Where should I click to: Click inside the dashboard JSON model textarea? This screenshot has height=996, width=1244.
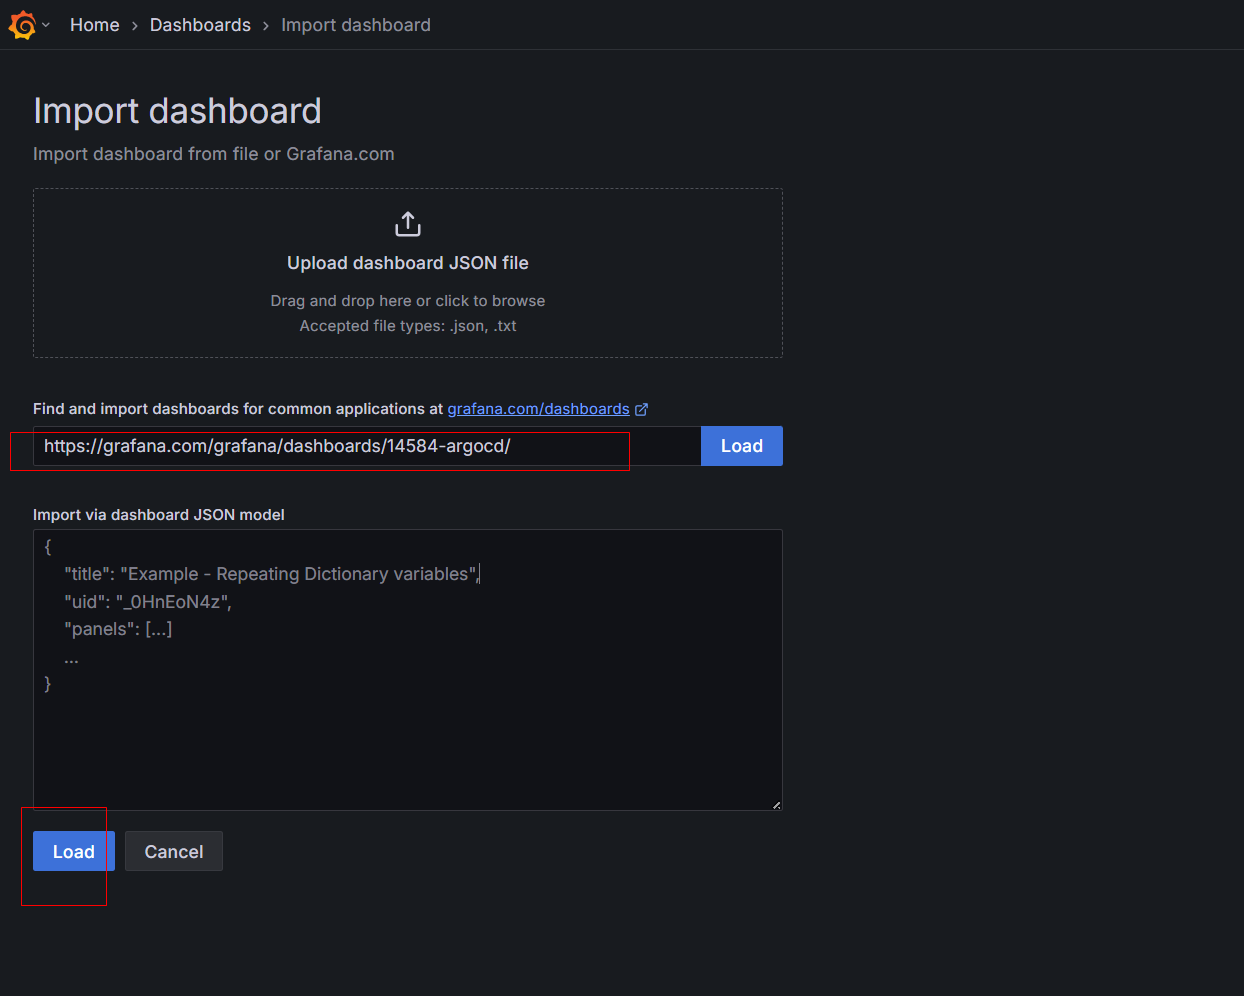(x=408, y=670)
